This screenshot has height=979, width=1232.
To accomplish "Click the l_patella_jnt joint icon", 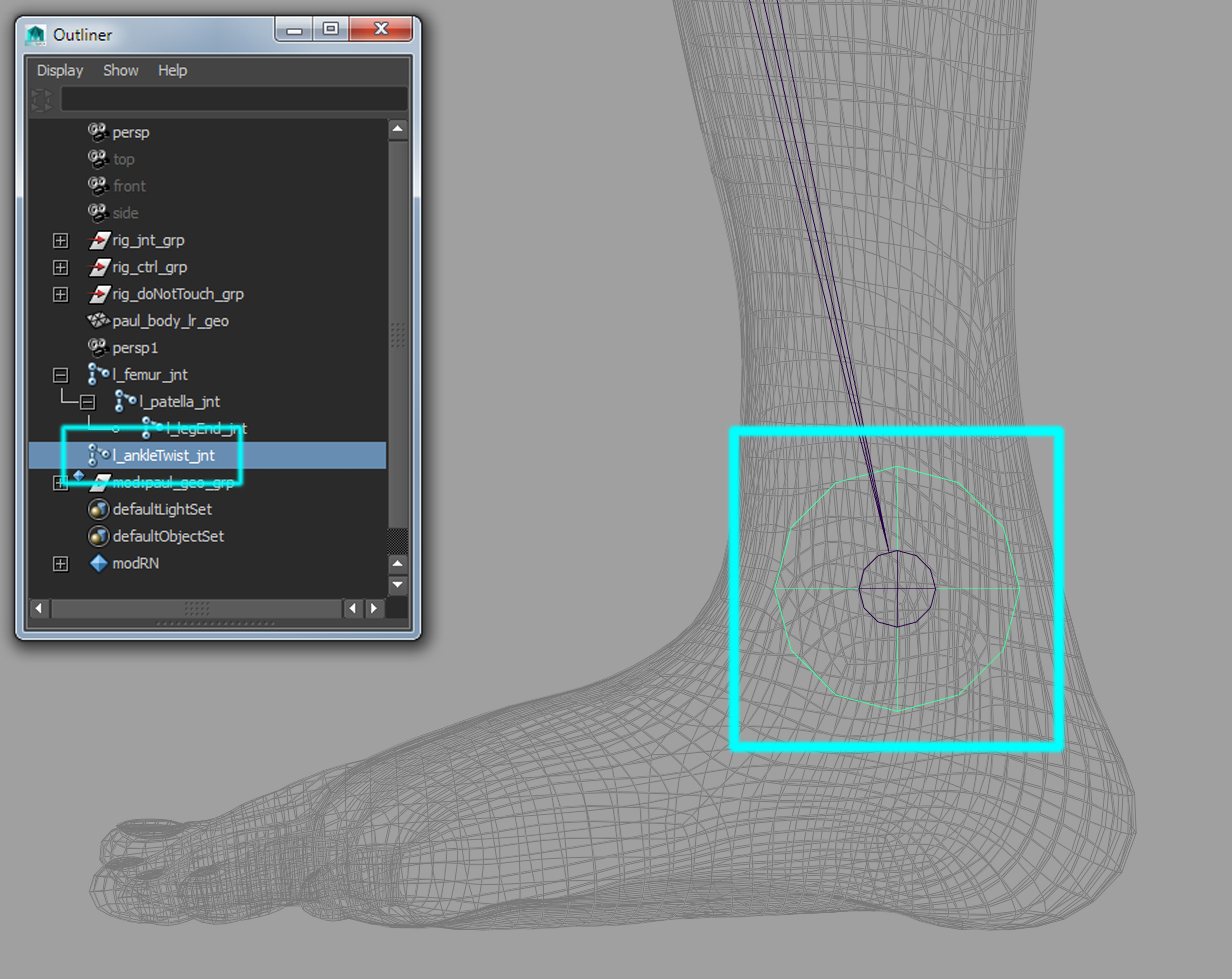I will (x=125, y=402).
